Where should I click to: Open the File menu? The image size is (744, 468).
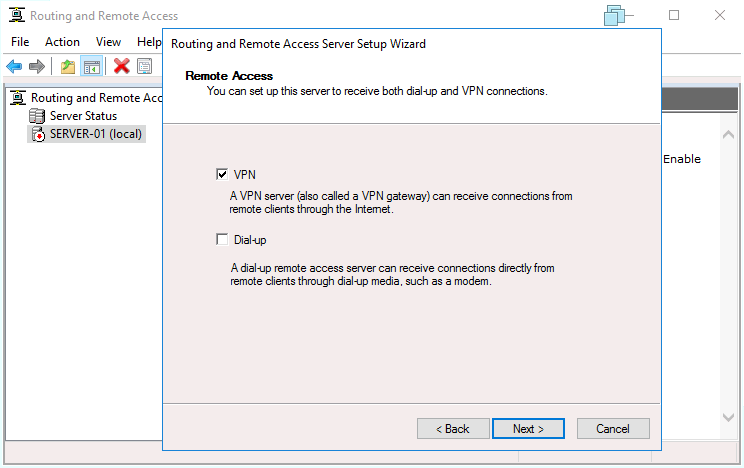tap(21, 42)
